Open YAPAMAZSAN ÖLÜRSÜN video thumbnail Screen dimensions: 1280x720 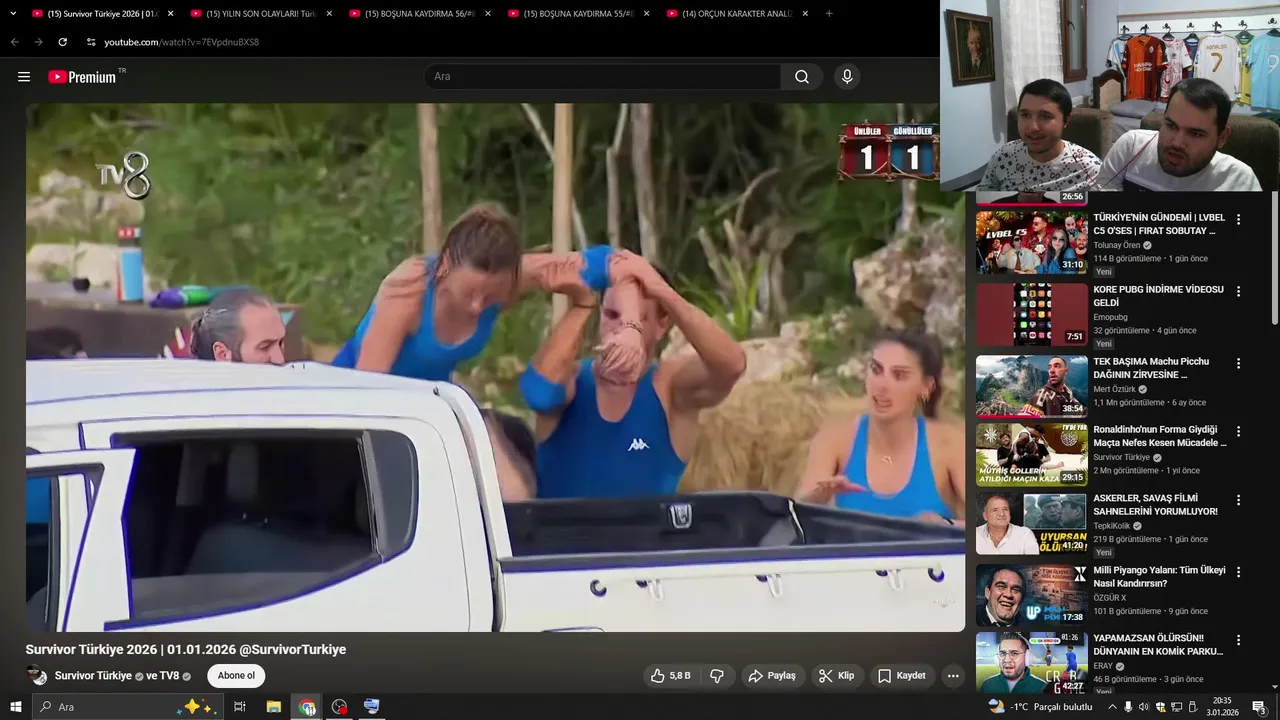point(1032,663)
